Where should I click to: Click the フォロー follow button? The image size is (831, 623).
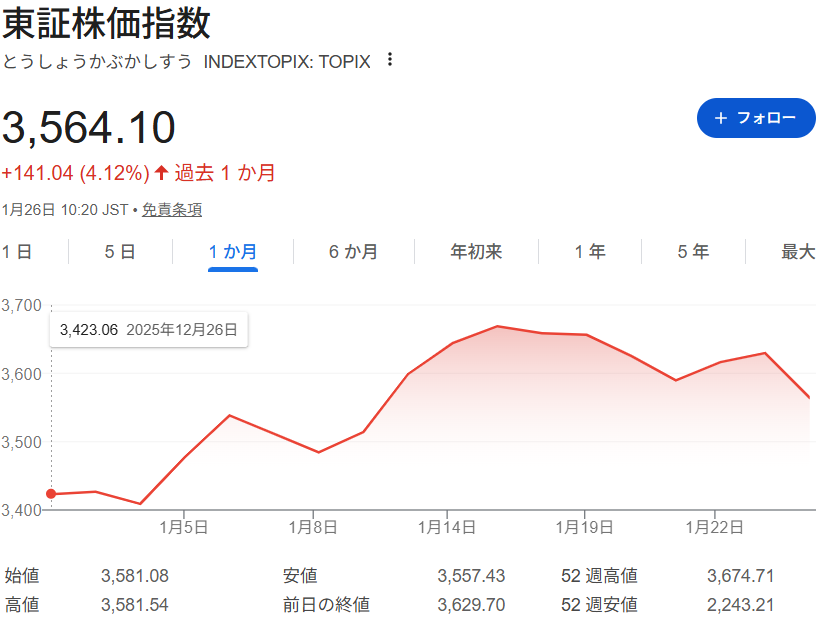[755, 118]
